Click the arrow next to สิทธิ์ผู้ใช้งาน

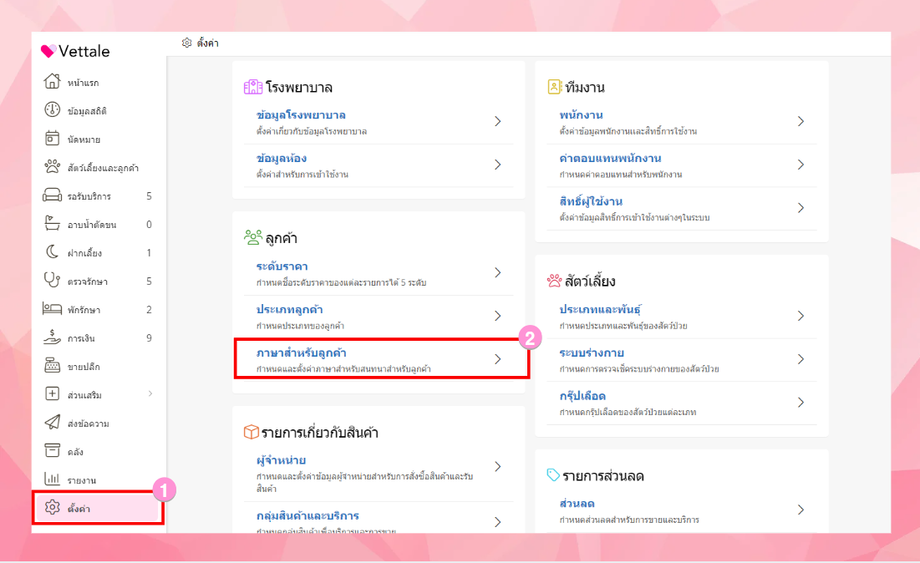tap(801, 208)
